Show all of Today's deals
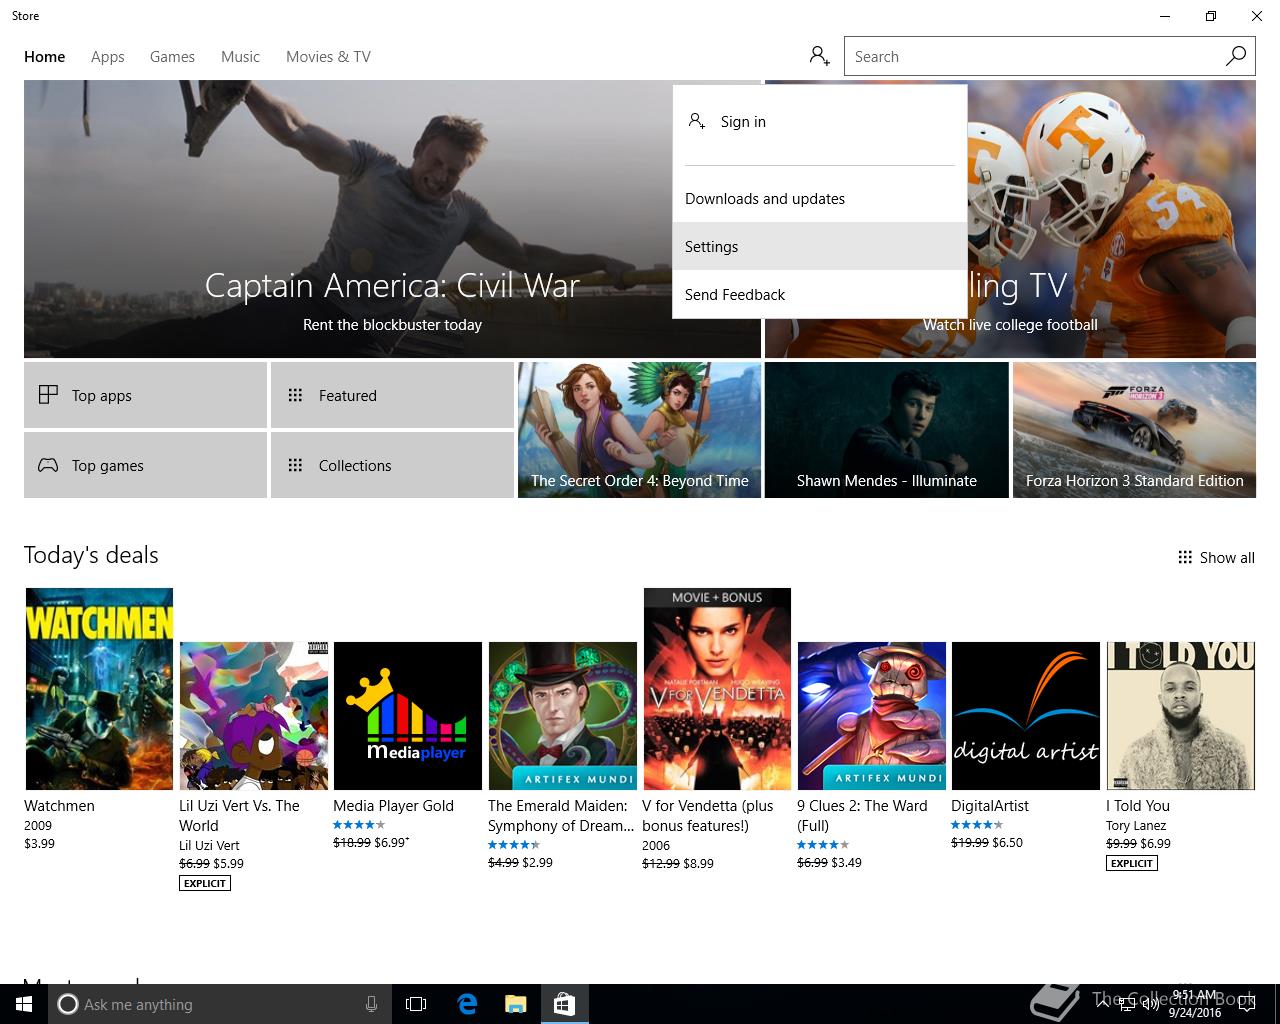The image size is (1280, 1024). coord(1216,557)
